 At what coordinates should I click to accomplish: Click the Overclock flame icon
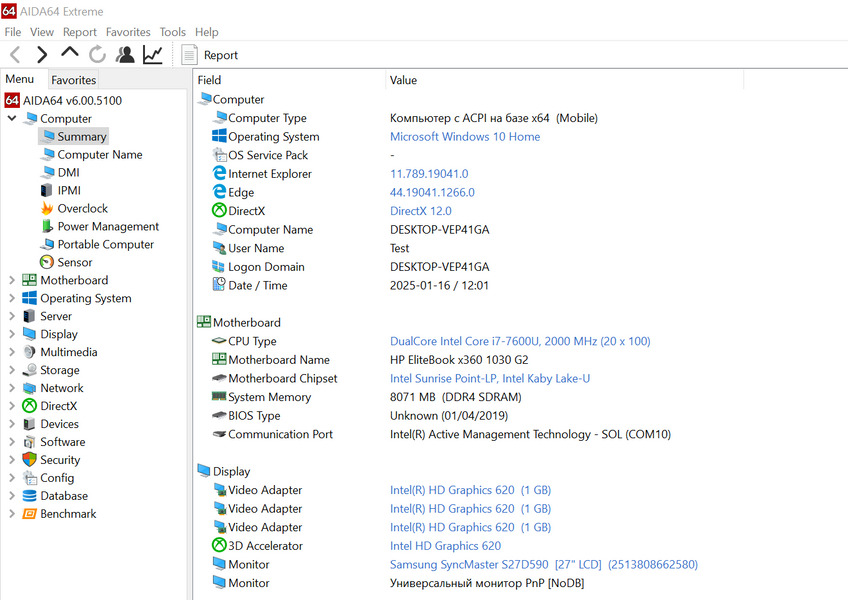click(x=48, y=208)
